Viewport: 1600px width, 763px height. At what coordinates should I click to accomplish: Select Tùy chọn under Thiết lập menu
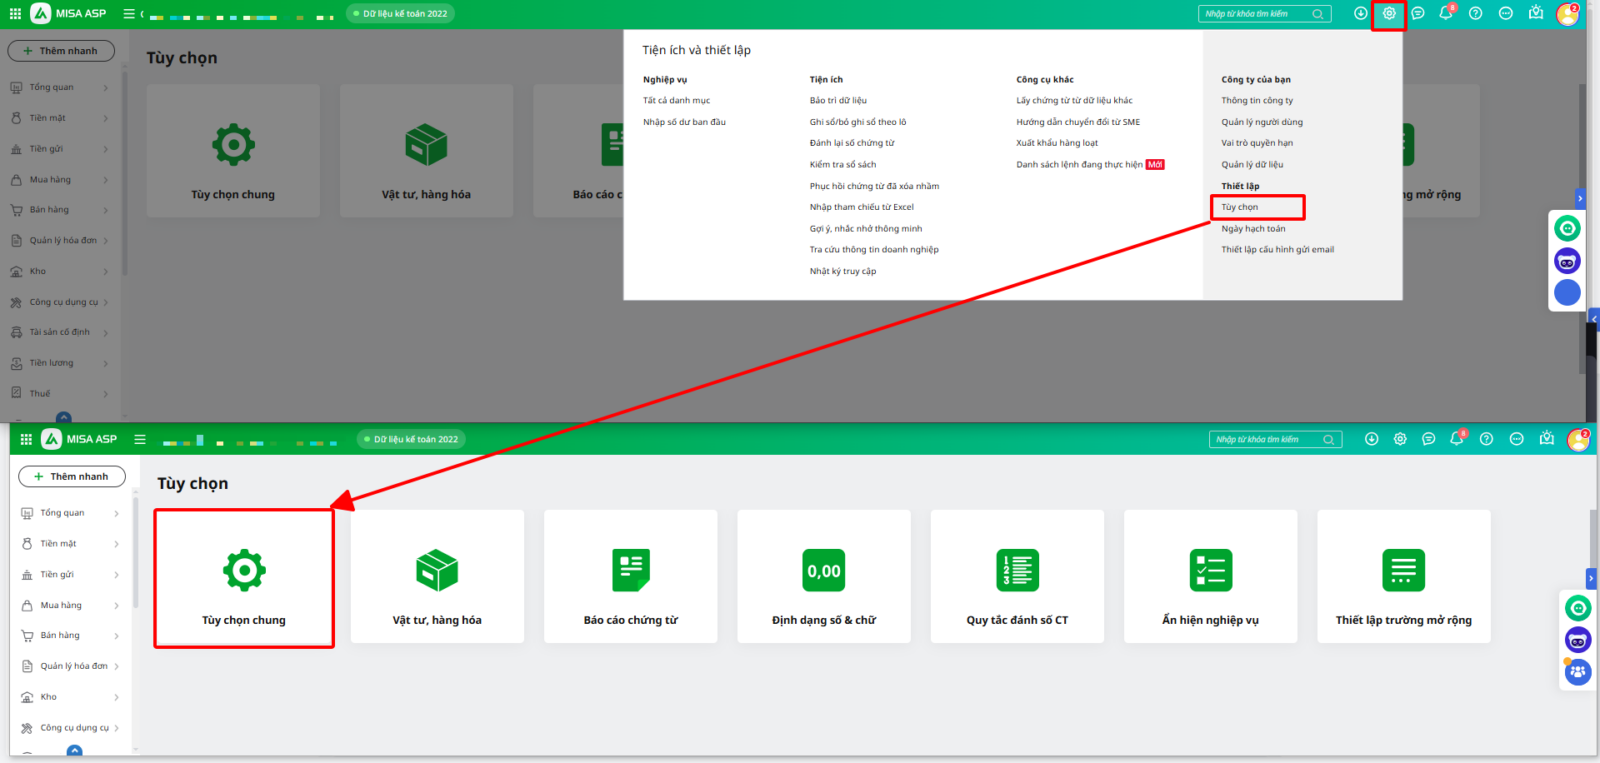(1240, 207)
